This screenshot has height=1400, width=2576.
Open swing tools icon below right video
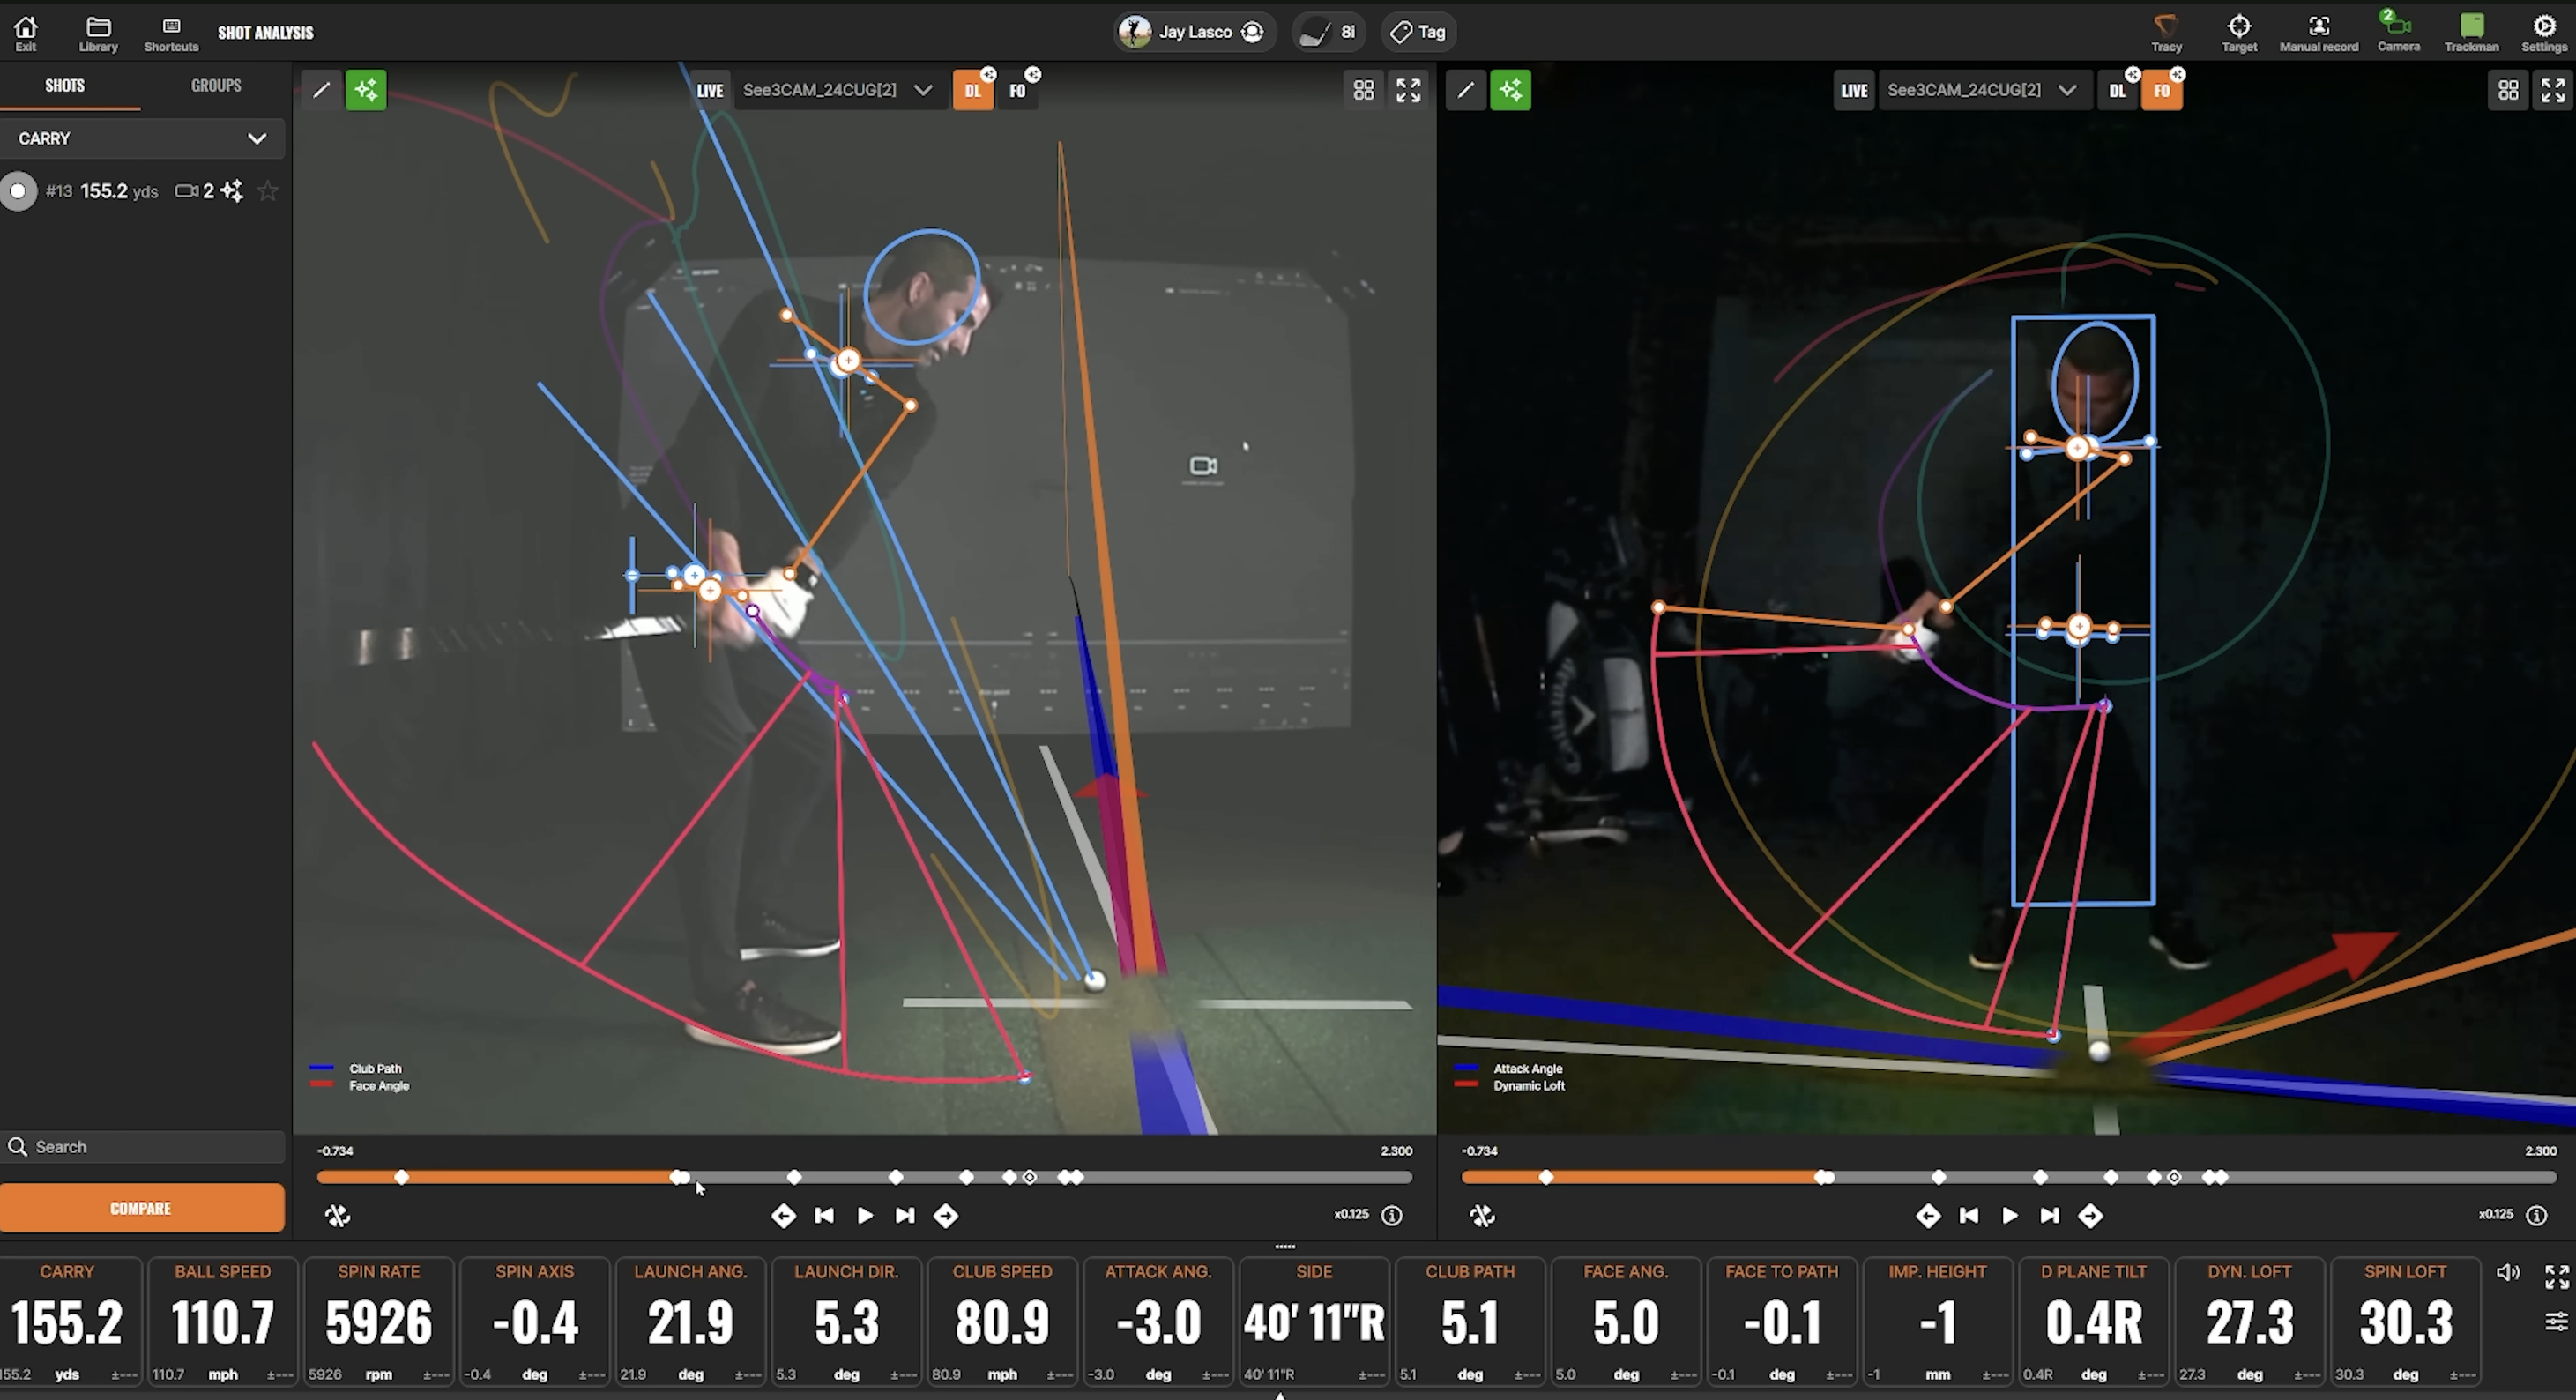pyautogui.click(x=1482, y=1215)
